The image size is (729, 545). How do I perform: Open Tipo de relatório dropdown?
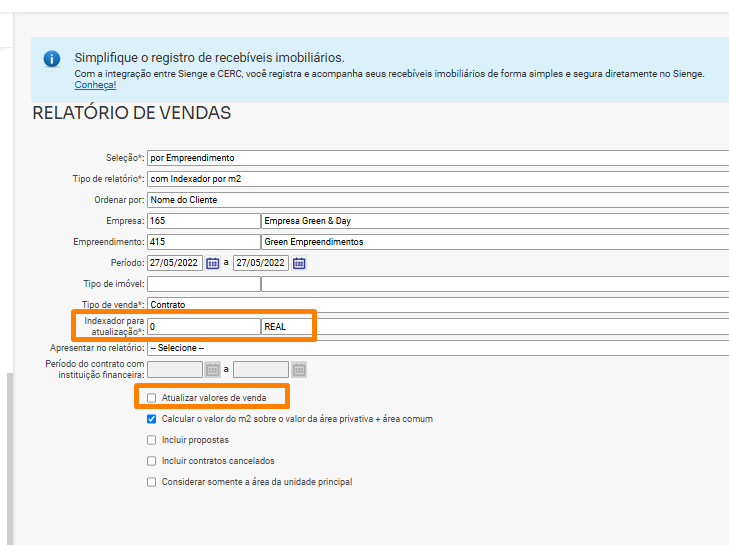click(x=438, y=179)
